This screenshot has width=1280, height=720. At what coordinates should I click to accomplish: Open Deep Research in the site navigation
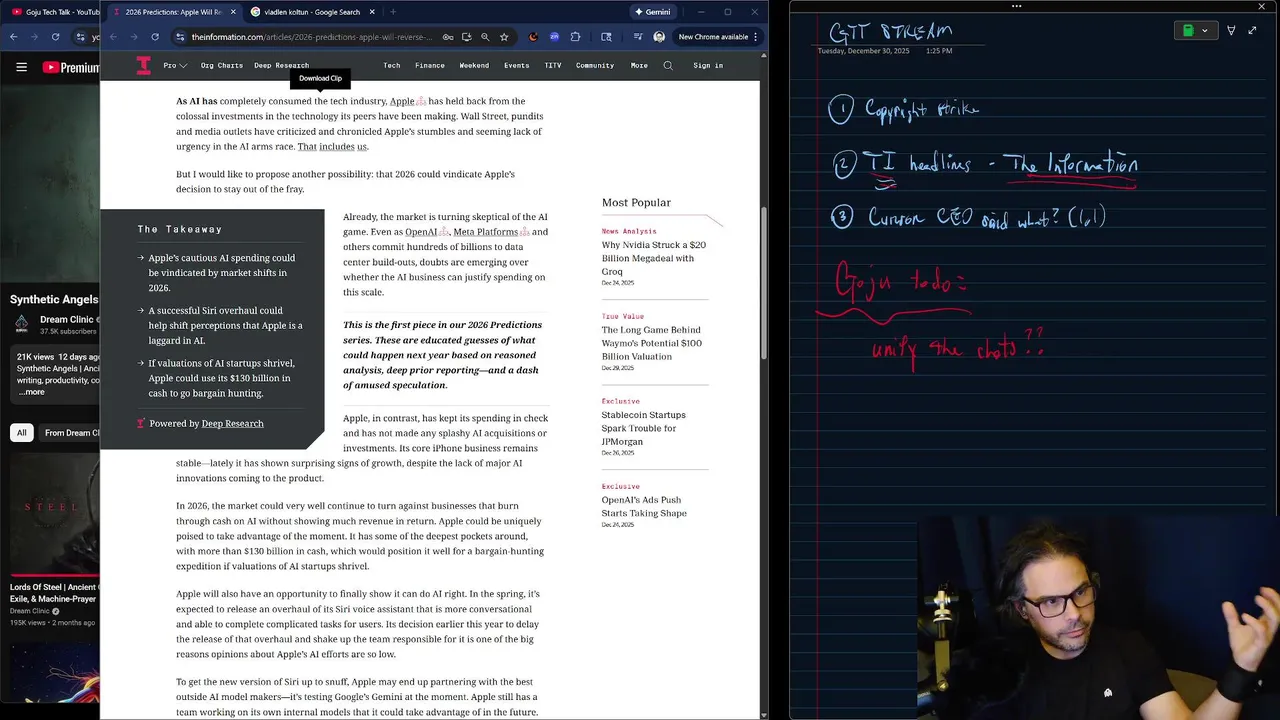[x=281, y=66]
